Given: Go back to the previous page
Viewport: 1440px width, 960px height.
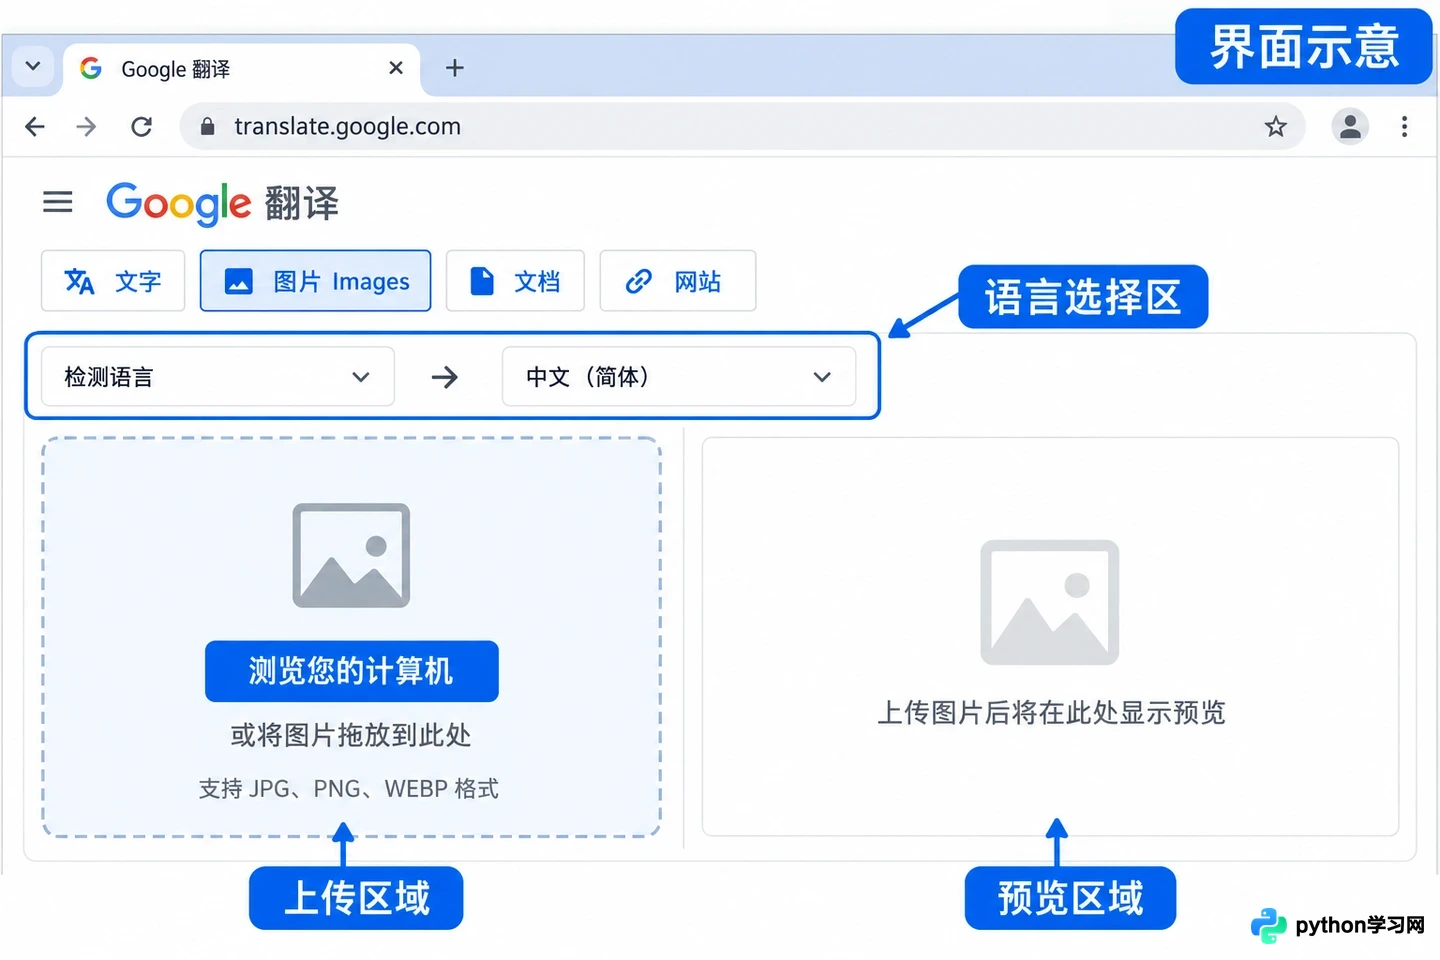Looking at the screenshot, I should point(35,127).
